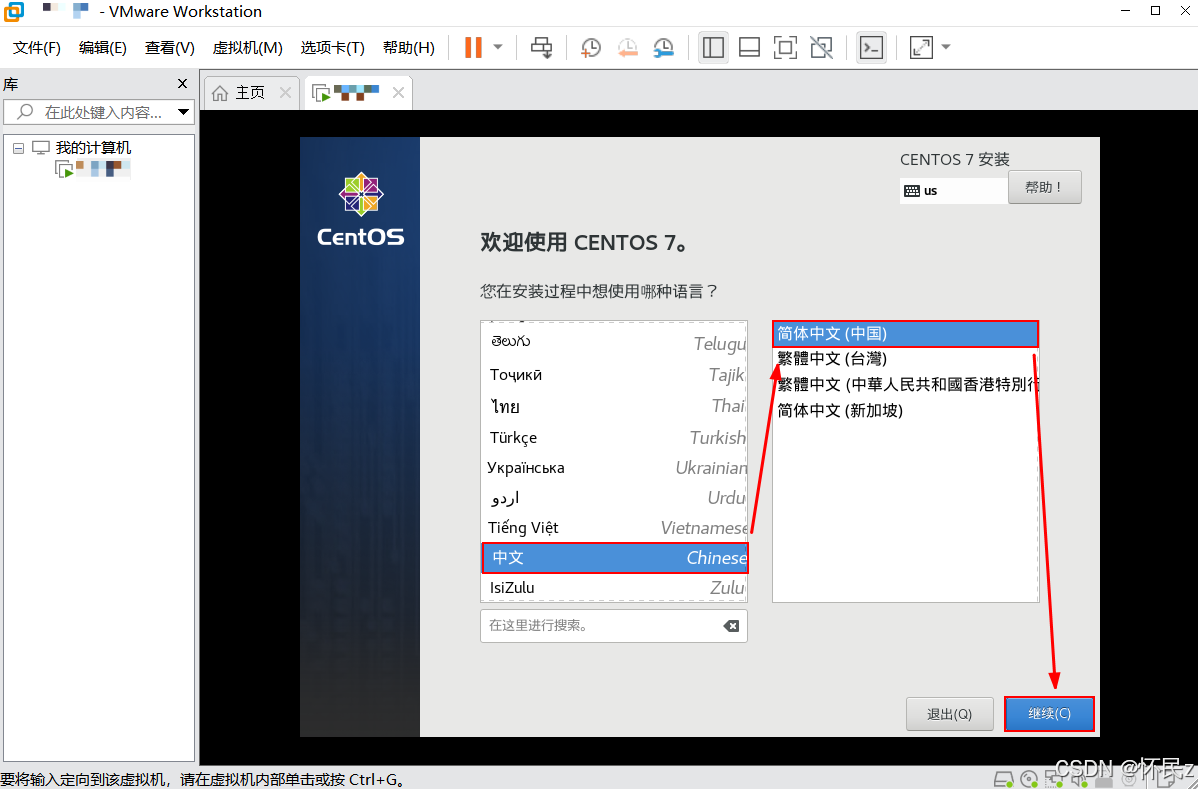Select Точикй Tajik language
Viewport: 1198px width, 789px height.
click(x=614, y=374)
